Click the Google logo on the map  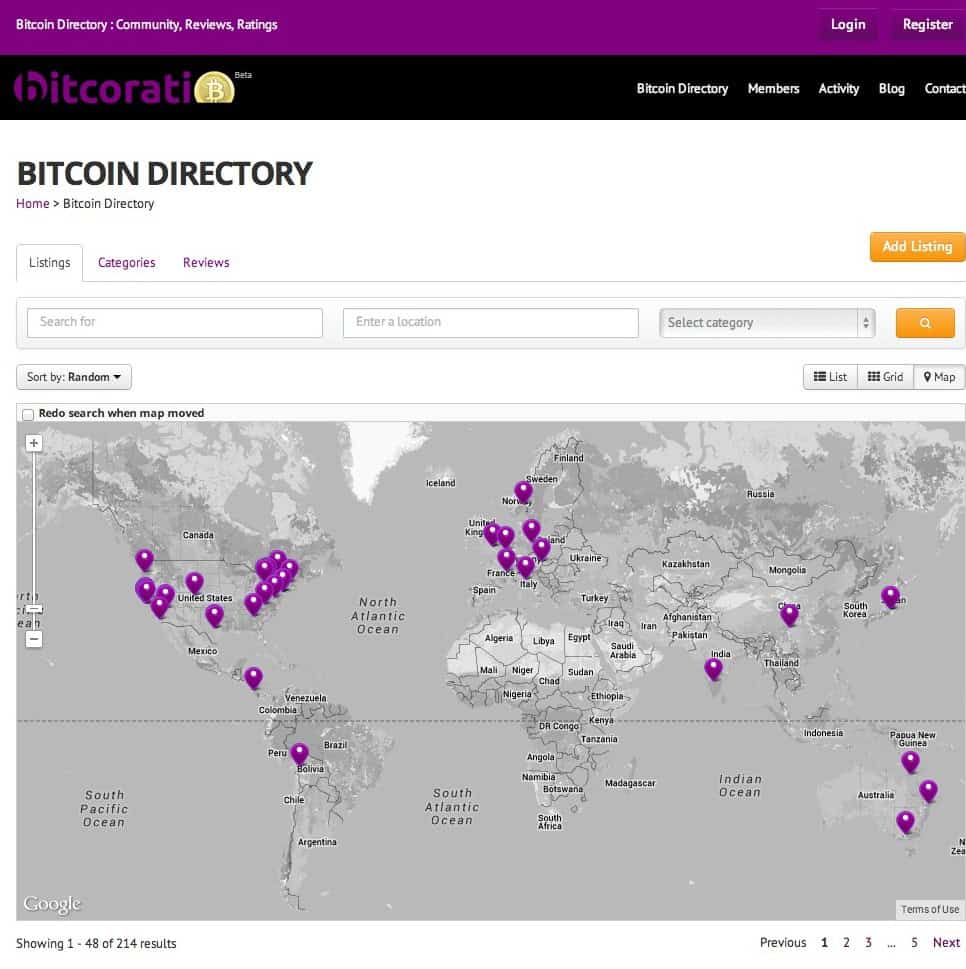click(52, 904)
